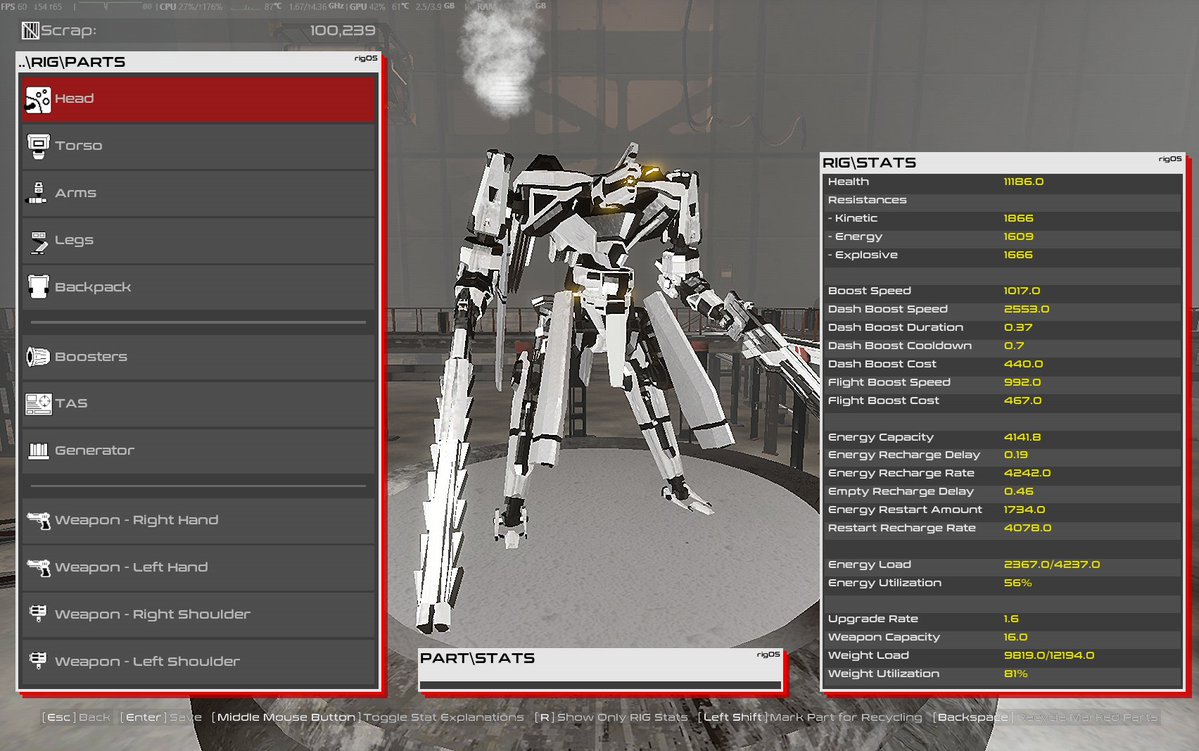Select the TAS entry
The width and height of the screenshot is (1199, 751).
[x=199, y=404]
